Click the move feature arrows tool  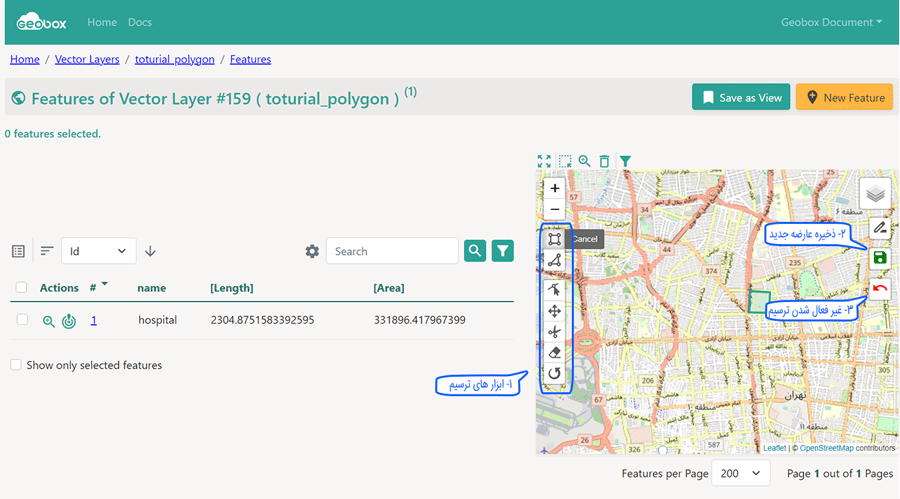point(554,311)
